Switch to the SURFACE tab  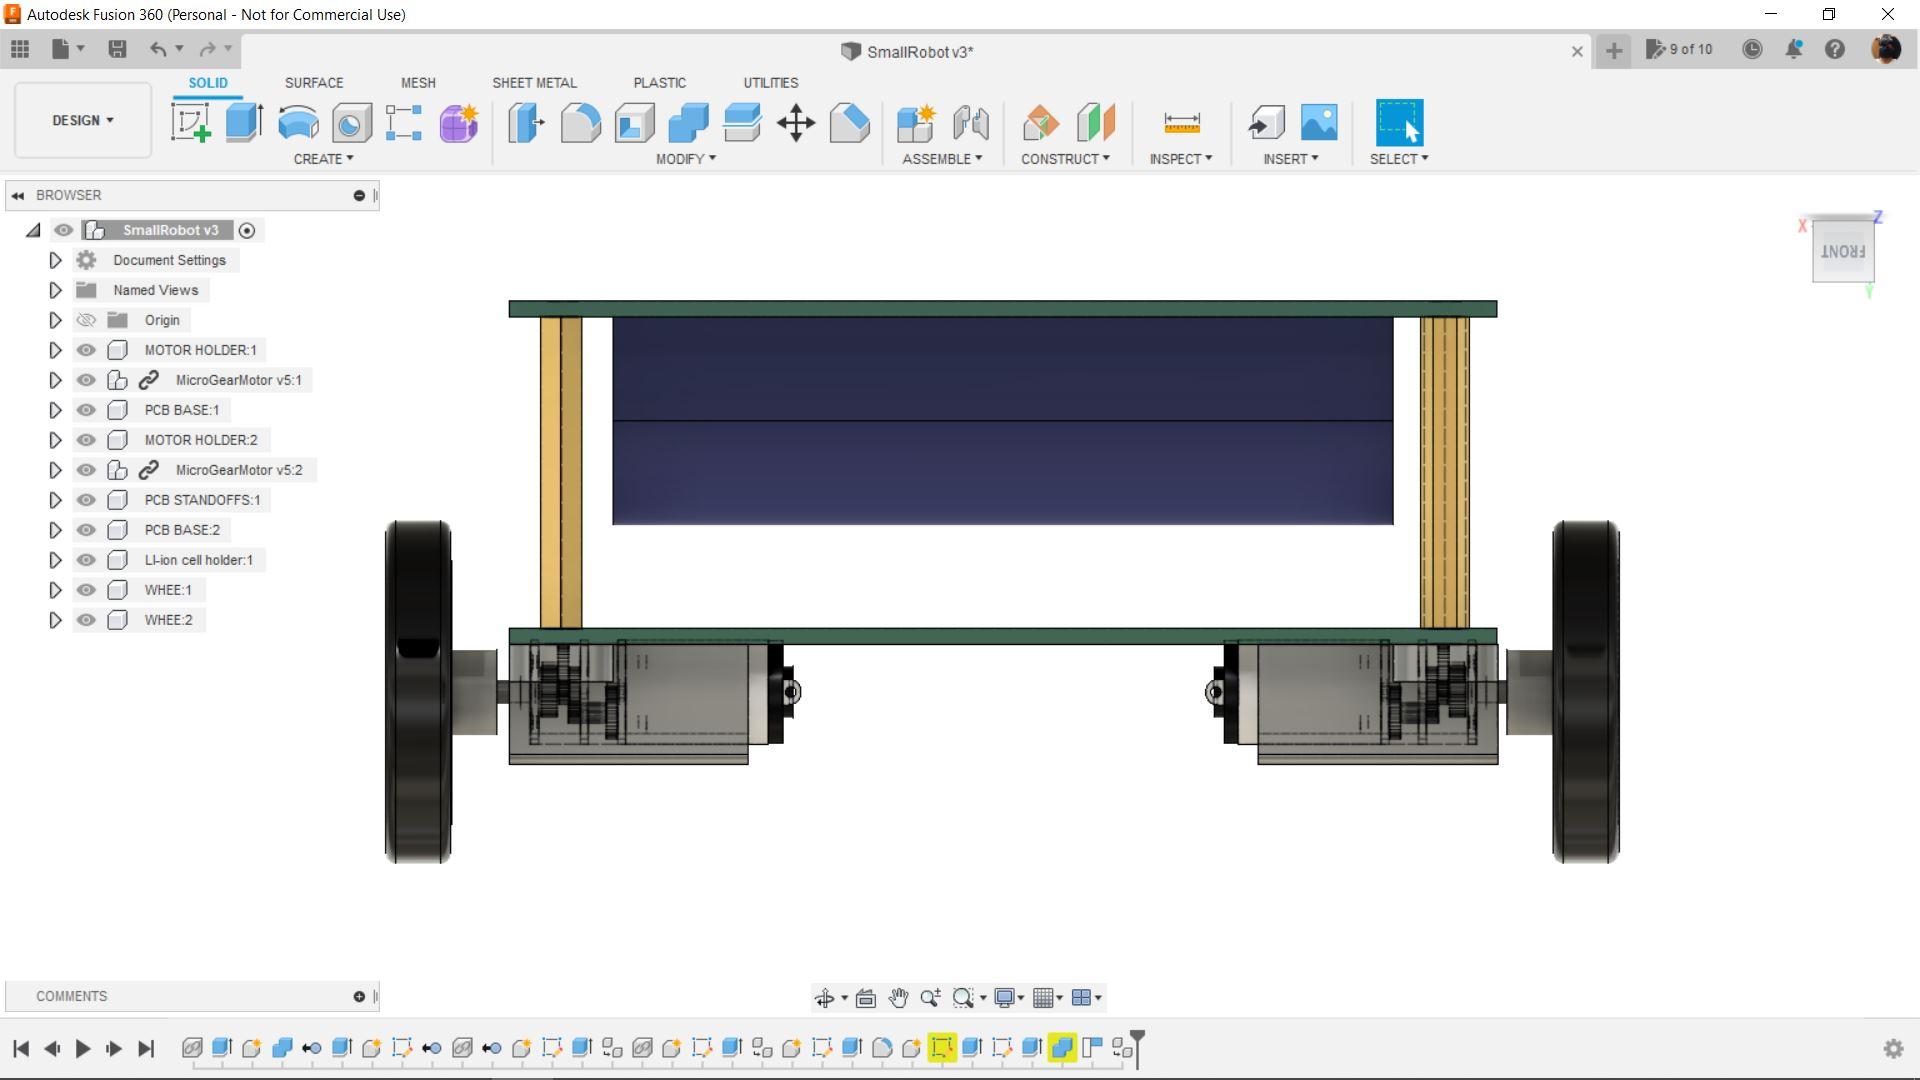coord(313,83)
